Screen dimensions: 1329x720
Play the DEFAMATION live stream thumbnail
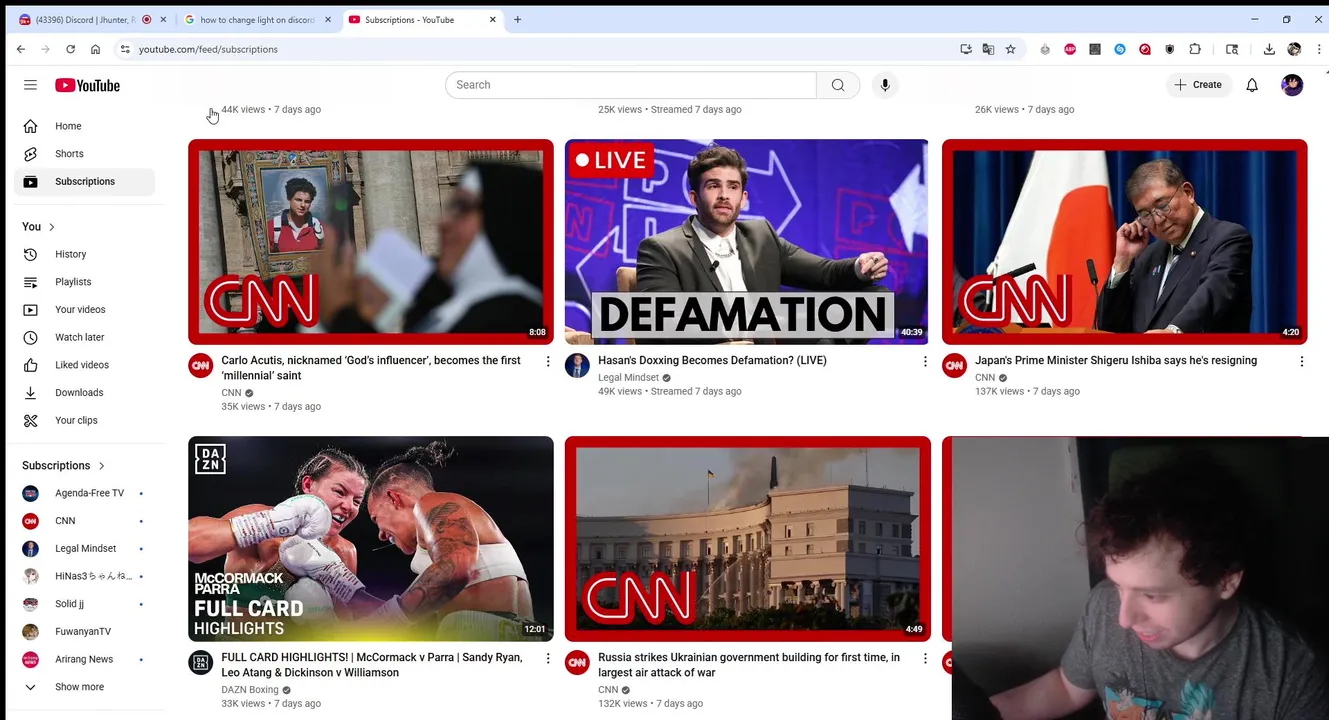point(747,242)
